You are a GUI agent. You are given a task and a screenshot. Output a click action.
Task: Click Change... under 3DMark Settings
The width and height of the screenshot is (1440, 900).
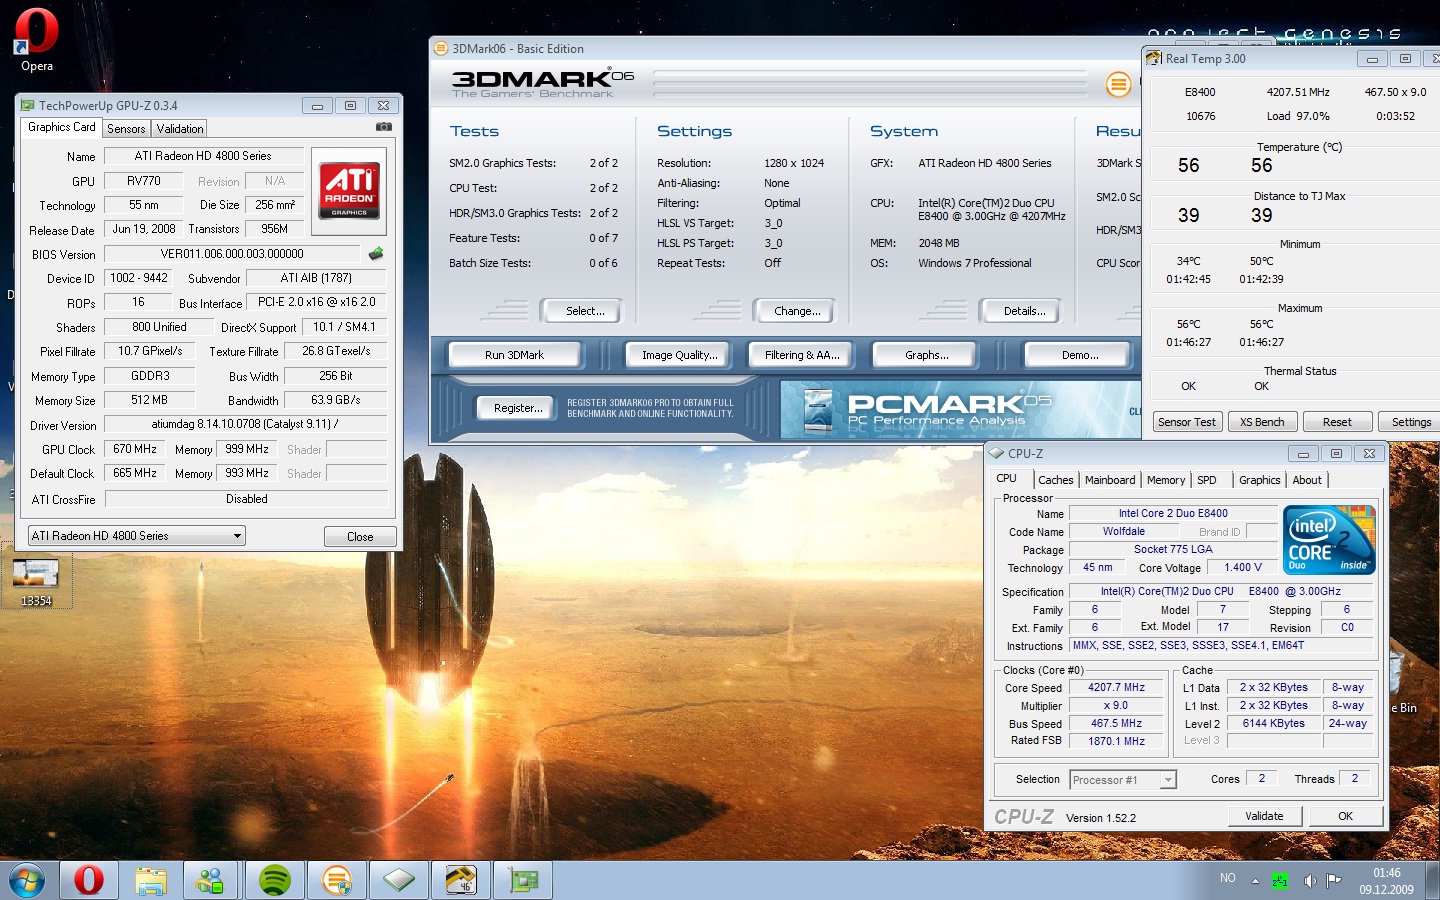pos(797,311)
